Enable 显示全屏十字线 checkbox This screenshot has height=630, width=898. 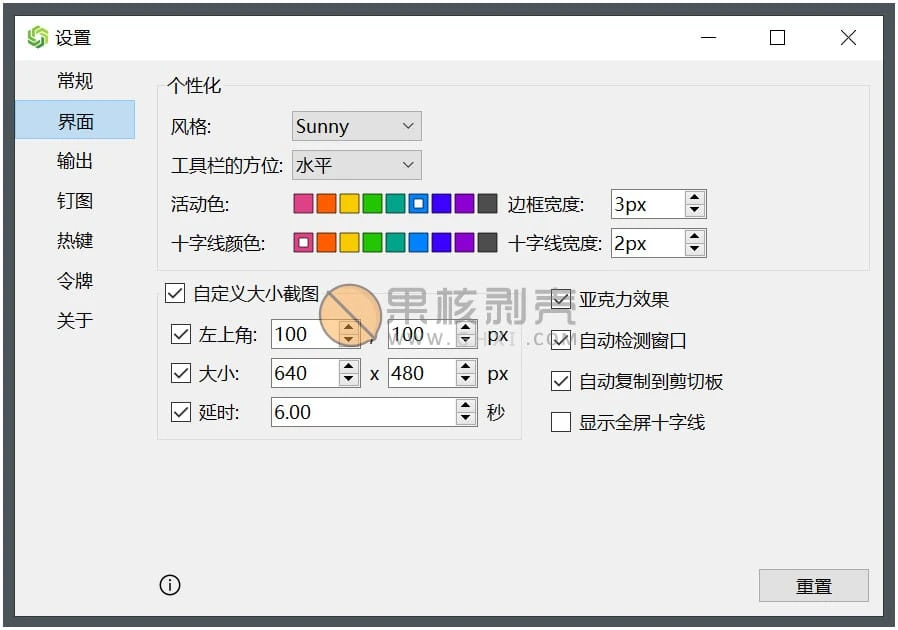click(561, 422)
